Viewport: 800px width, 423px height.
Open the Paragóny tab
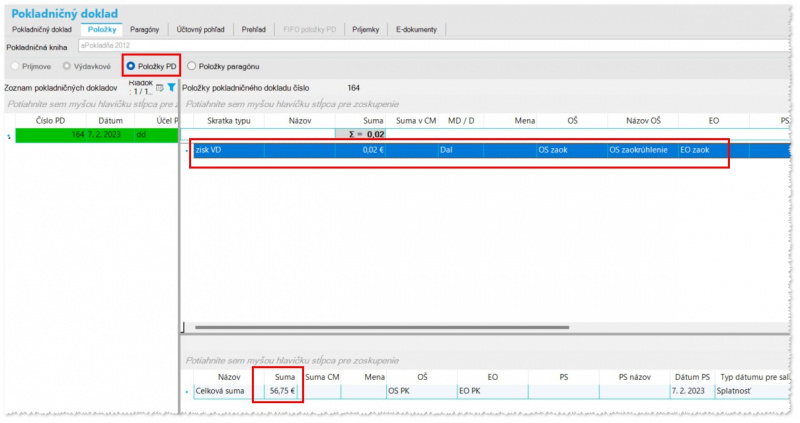point(144,30)
